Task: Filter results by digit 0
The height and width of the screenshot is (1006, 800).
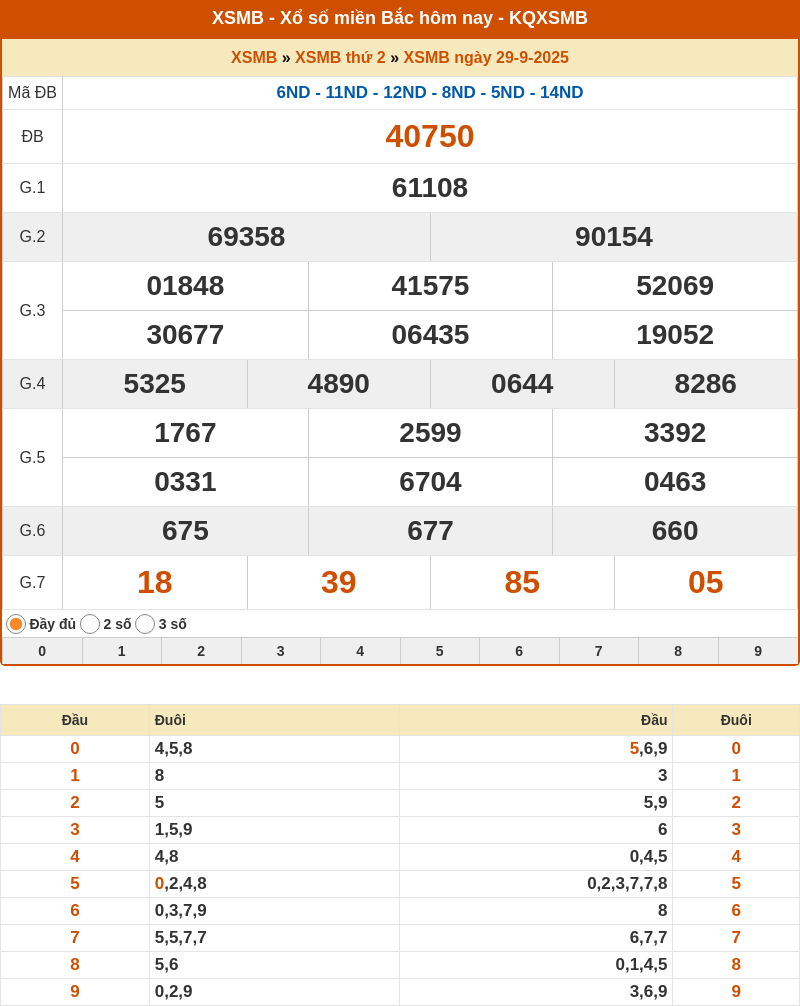Action: [x=42, y=651]
